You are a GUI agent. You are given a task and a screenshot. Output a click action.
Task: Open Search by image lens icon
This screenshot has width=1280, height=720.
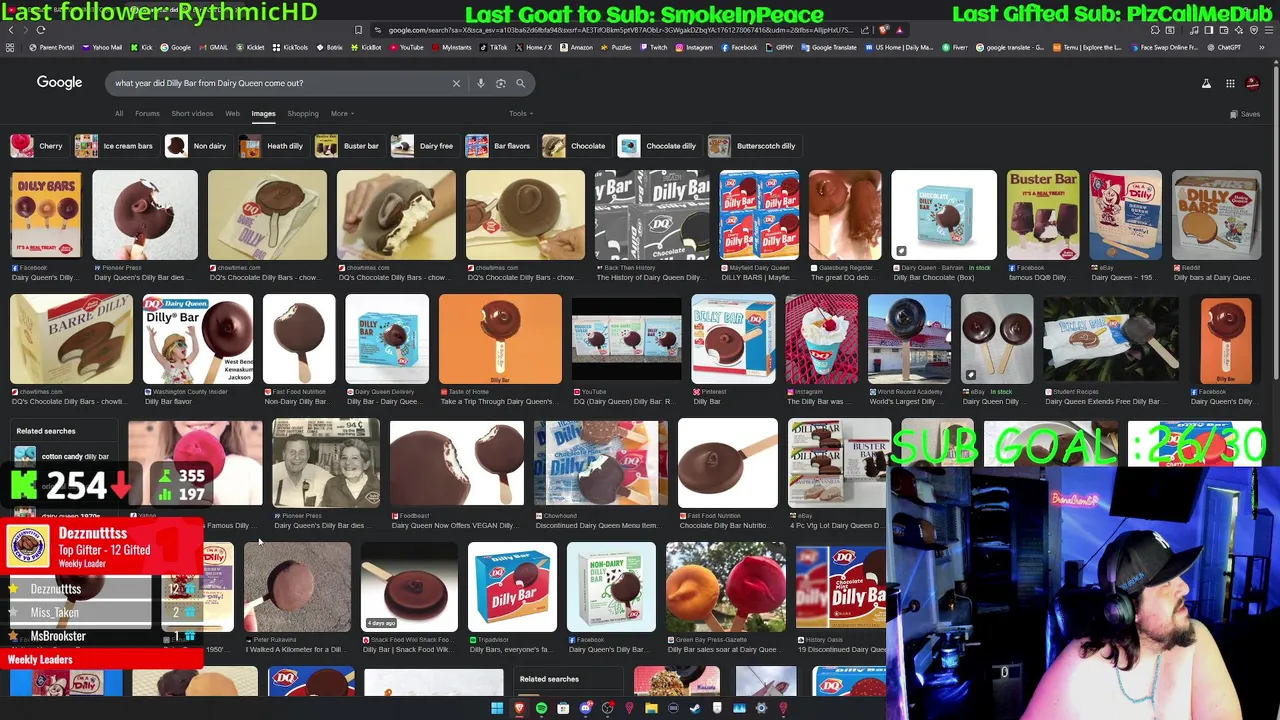501,83
